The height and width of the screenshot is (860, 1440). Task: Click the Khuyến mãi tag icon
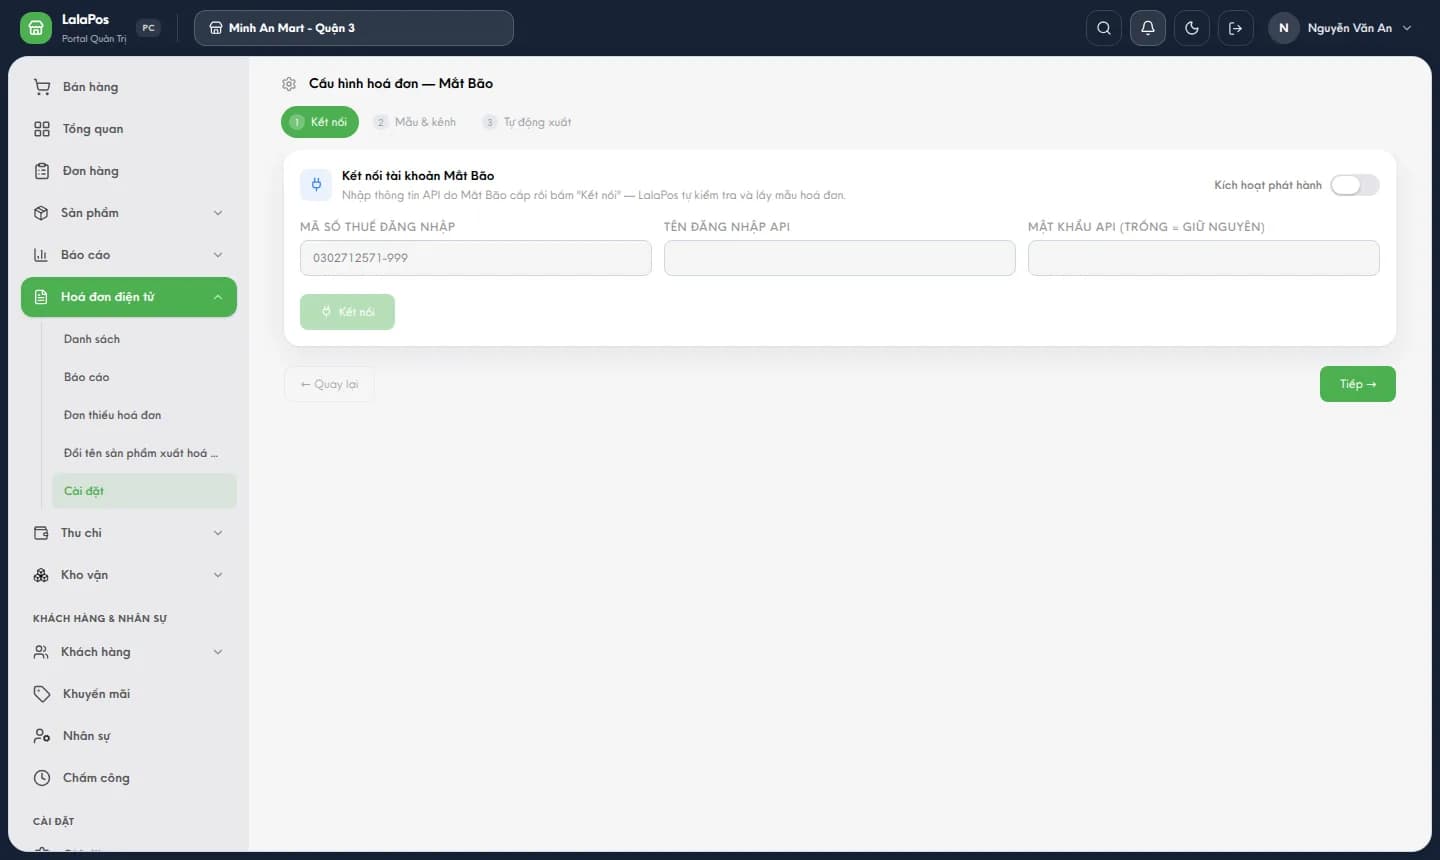pos(42,694)
